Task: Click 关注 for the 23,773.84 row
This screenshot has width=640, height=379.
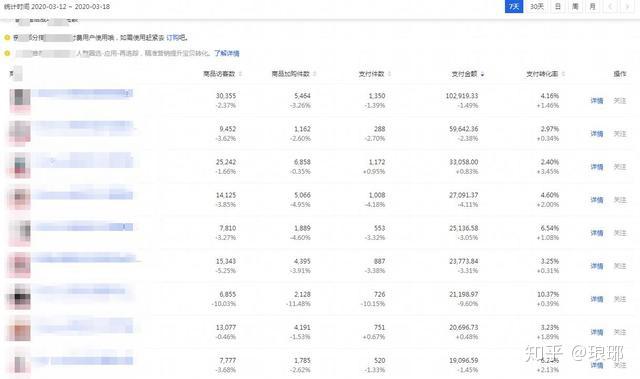Action: [620, 266]
